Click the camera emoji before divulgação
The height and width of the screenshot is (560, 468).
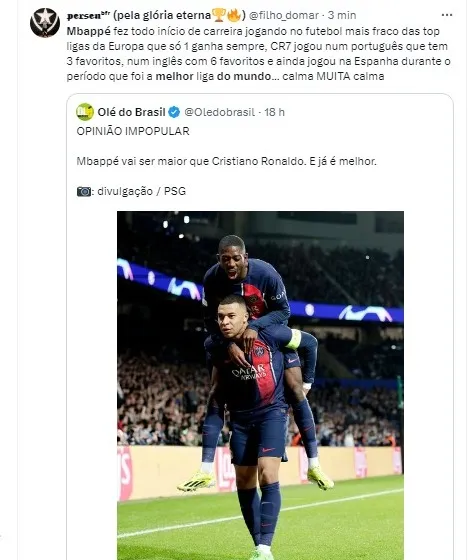pos(84,191)
